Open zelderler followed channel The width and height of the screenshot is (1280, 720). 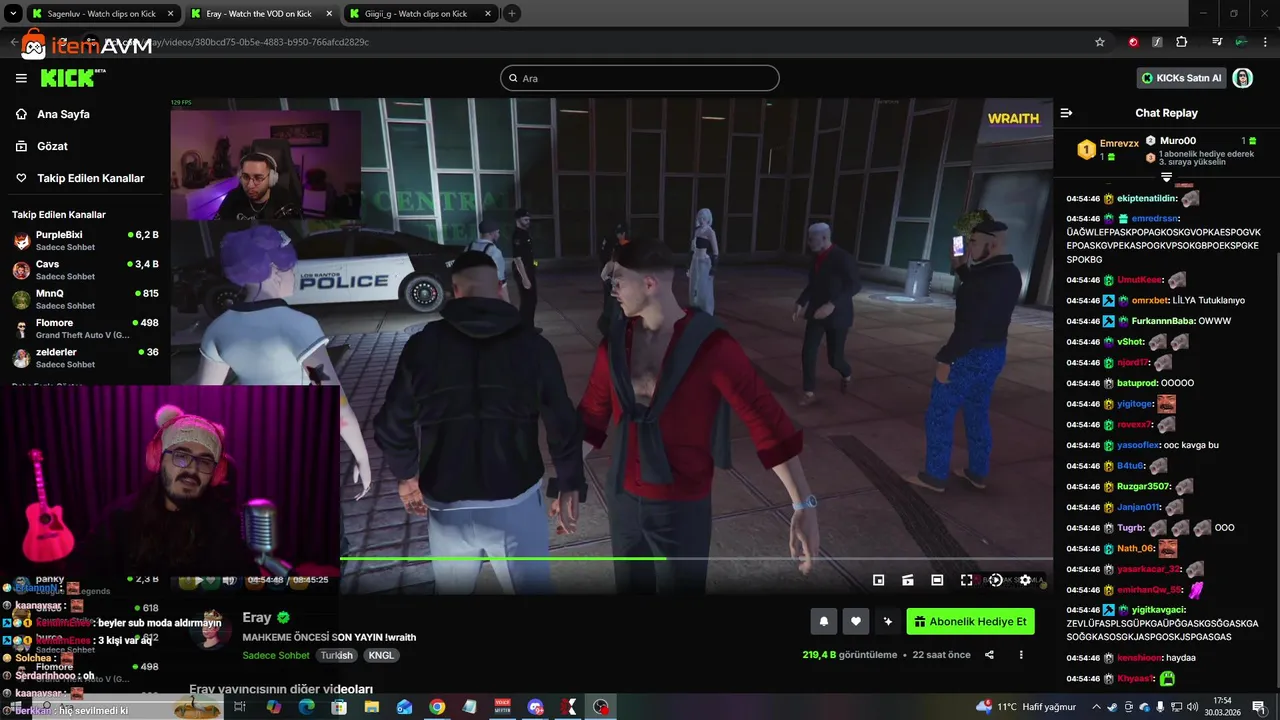click(85, 357)
